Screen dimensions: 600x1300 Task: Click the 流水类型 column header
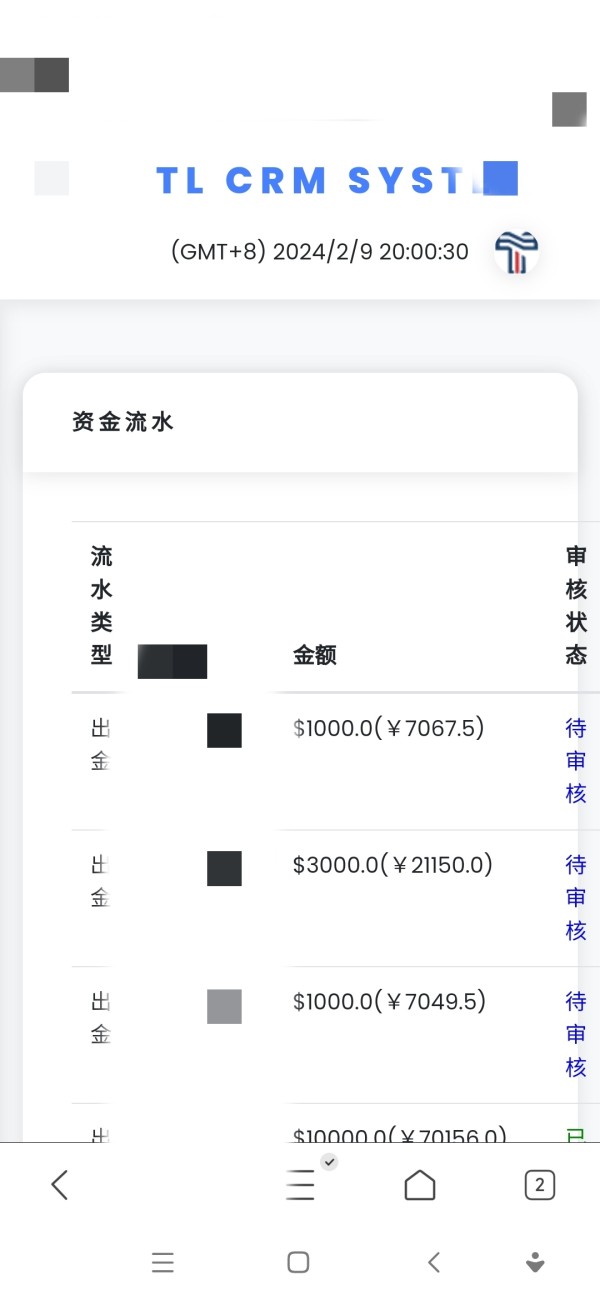[x=101, y=606]
